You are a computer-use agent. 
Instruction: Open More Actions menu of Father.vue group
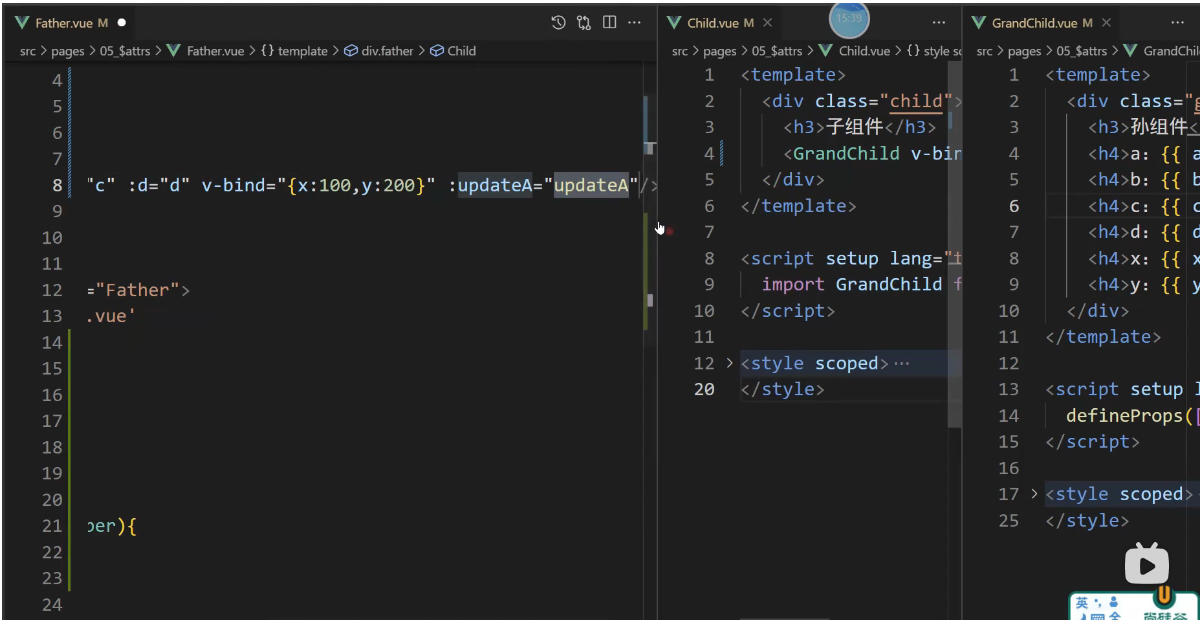point(634,22)
